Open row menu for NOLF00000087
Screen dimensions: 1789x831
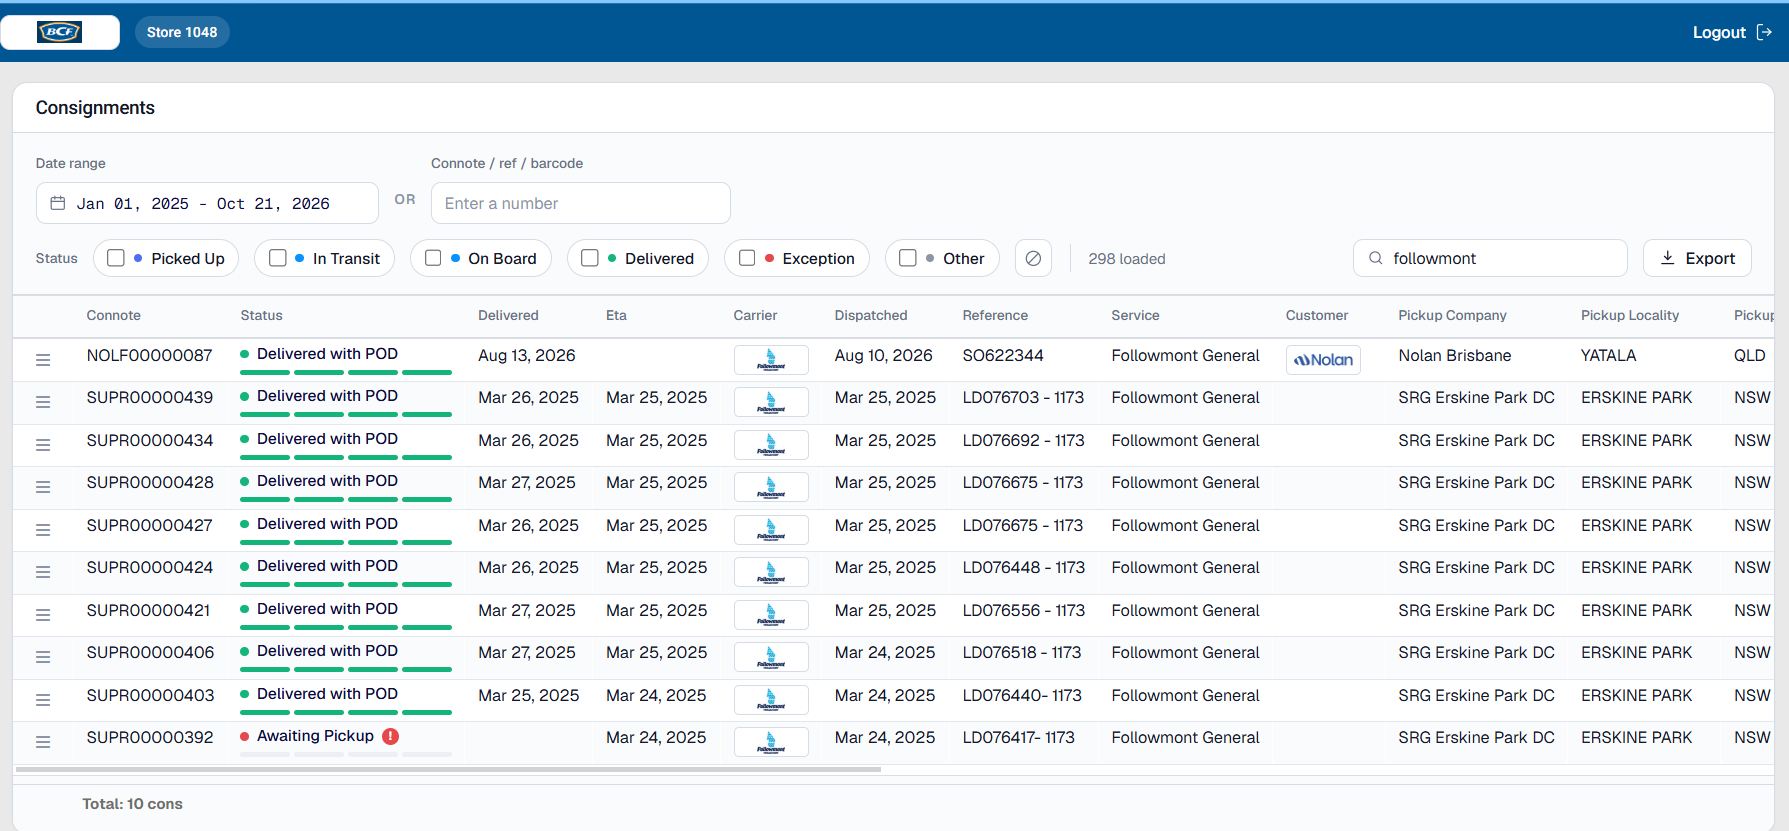[x=43, y=359]
